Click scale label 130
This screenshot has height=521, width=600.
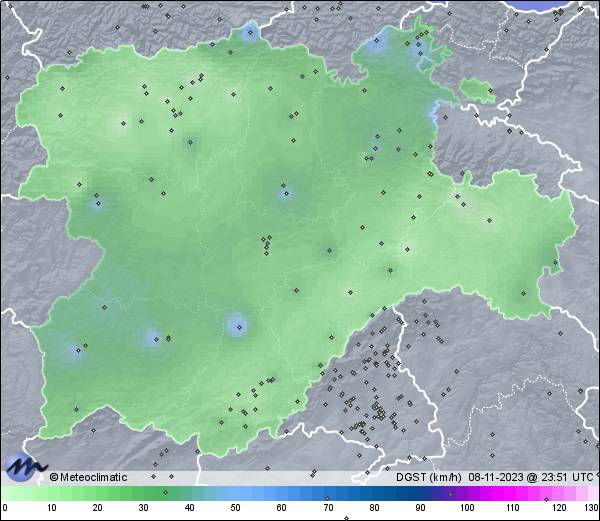click(x=592, y=508)
